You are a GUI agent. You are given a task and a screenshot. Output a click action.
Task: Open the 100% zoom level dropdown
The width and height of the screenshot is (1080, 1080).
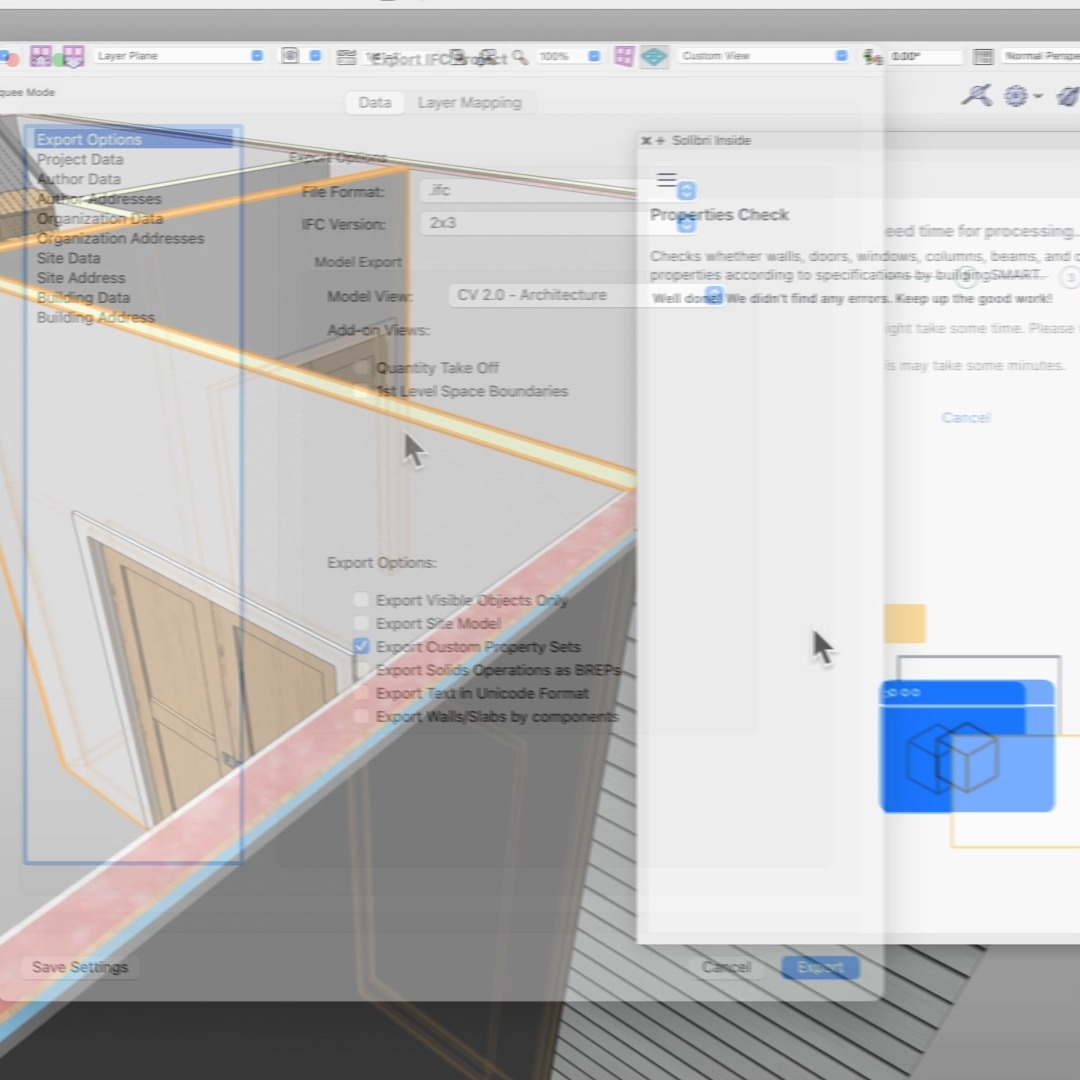tap(568, 56)
